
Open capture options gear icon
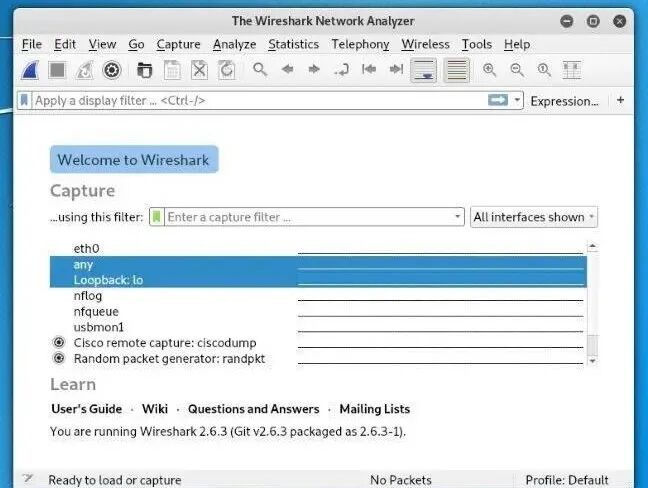coord(112,70)
